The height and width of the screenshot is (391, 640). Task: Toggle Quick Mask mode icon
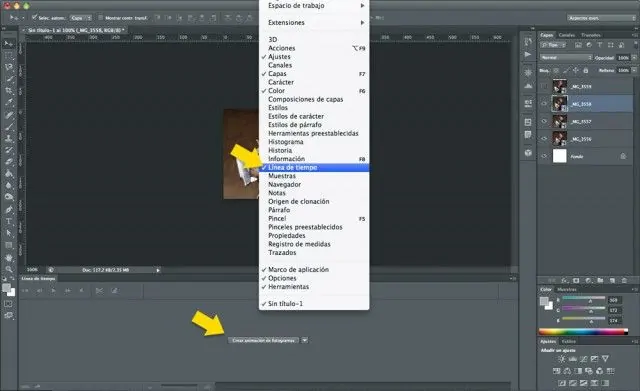(8, 304)
